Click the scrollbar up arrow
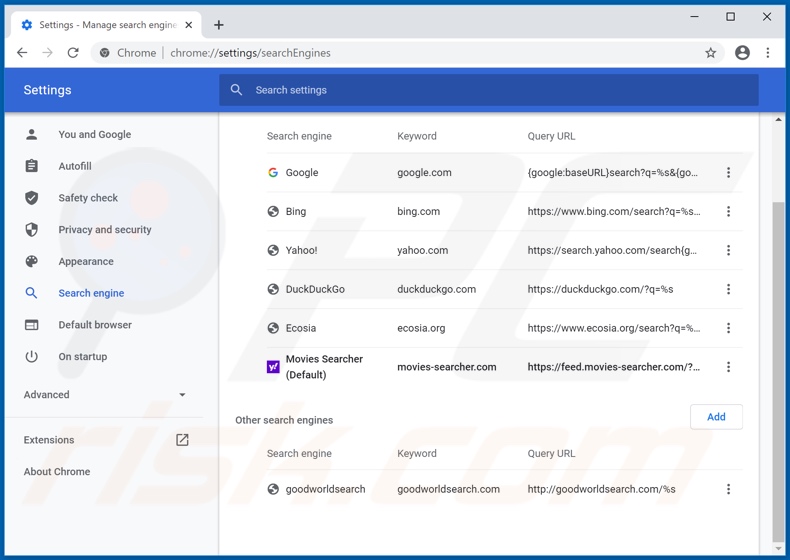 (778, 119)
